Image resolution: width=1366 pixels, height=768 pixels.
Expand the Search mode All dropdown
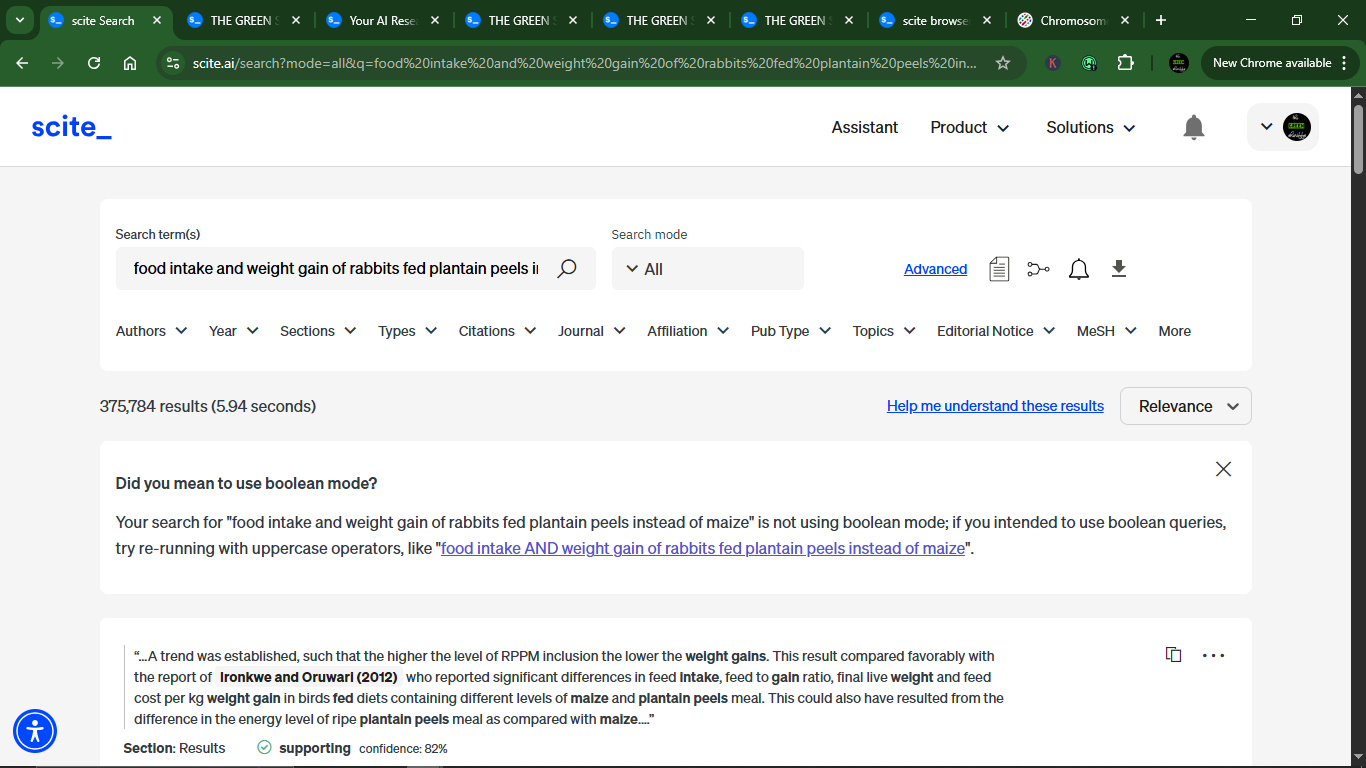(x=707, y=269)
